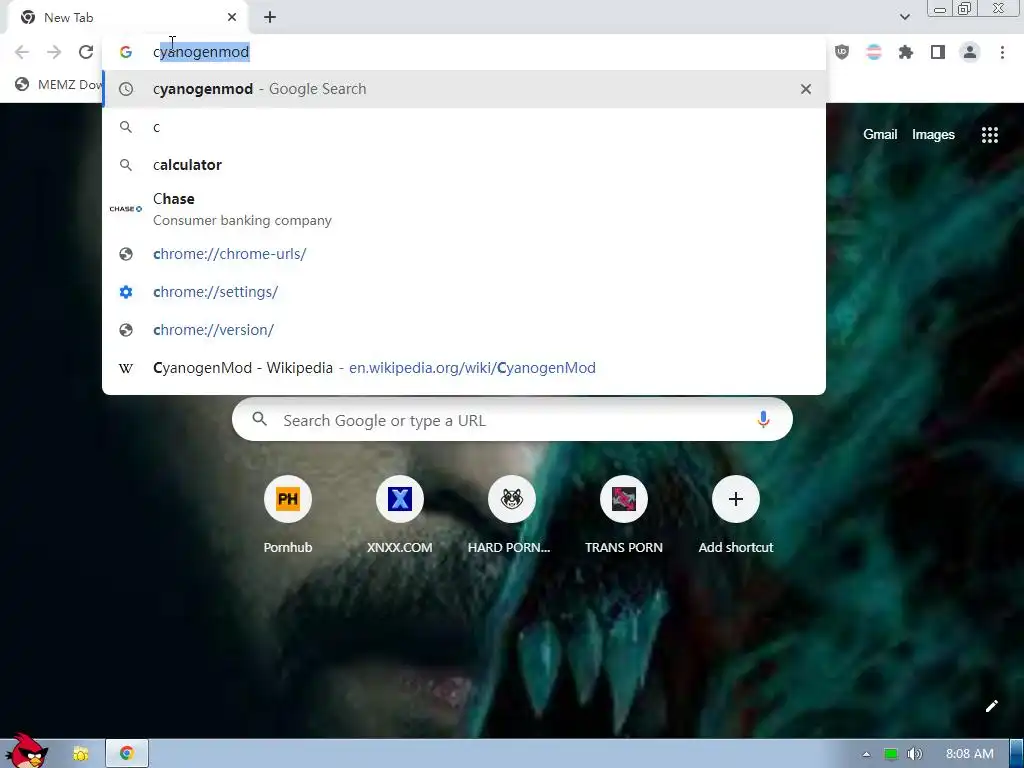This screenshot has width=1024, height=768.
Task: Select the Chase banking company suggestion
Action: pyautogui.click(x=464, y=209)
